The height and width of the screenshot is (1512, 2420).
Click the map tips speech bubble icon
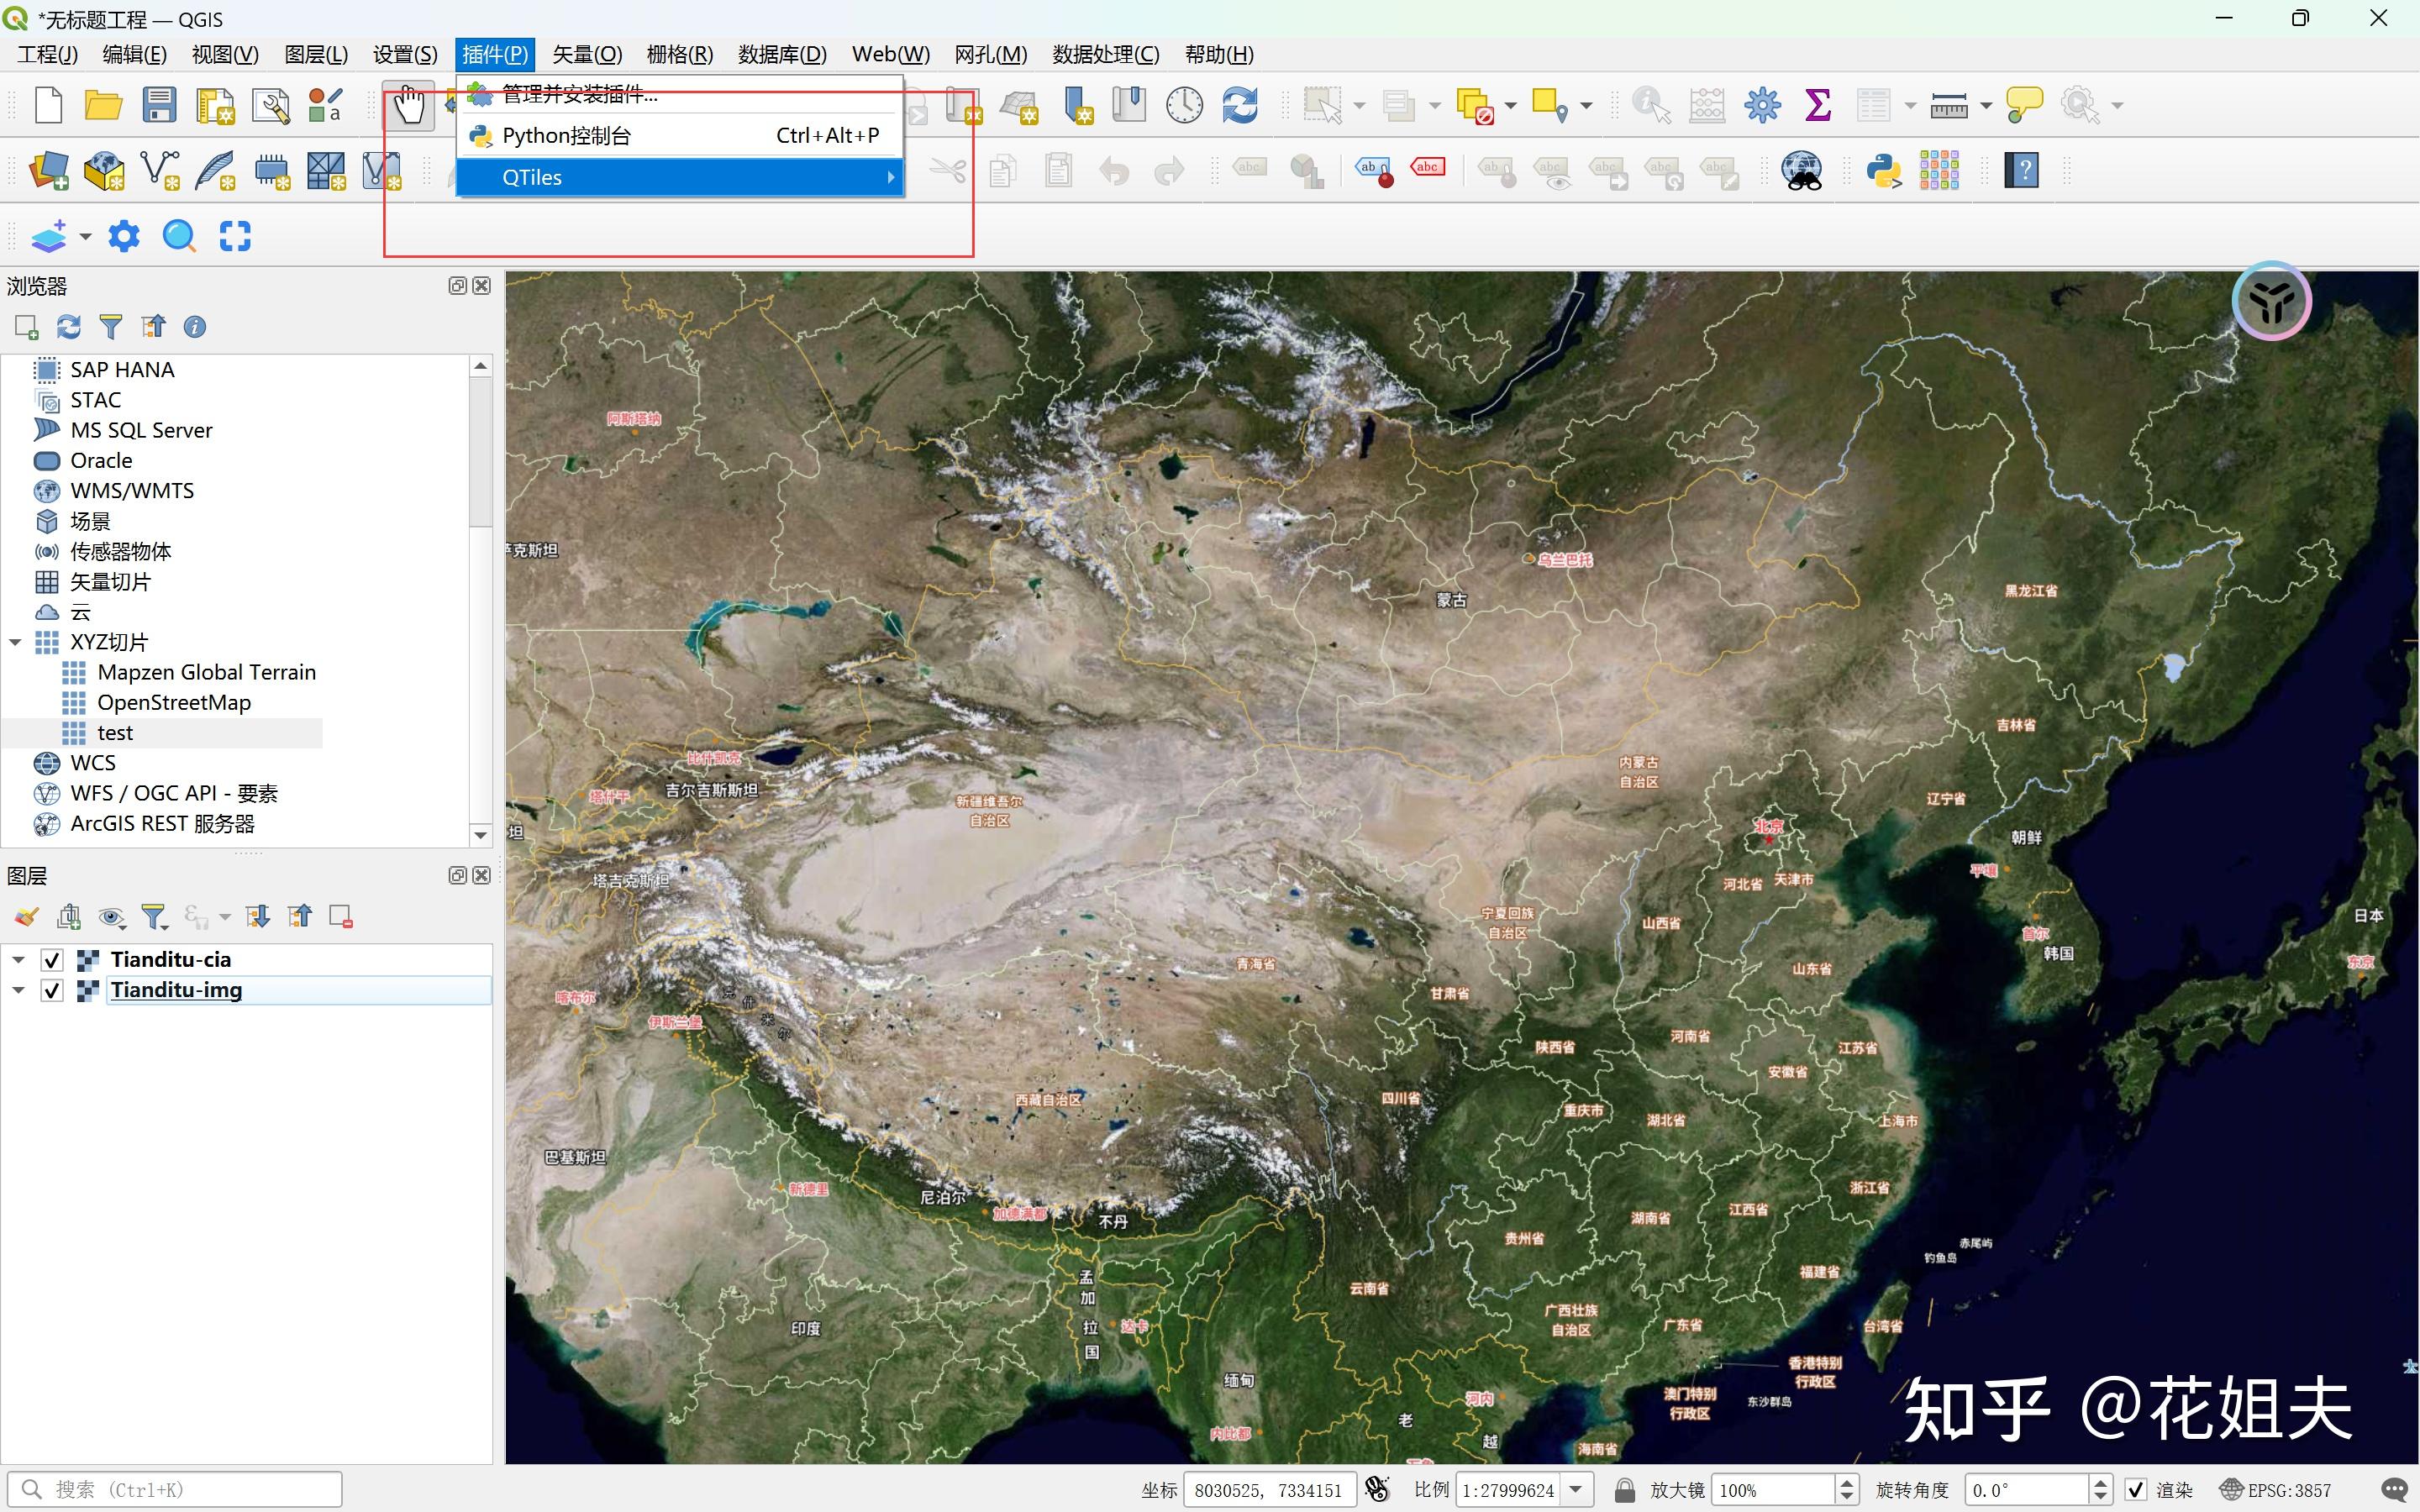pos(2024,105)
